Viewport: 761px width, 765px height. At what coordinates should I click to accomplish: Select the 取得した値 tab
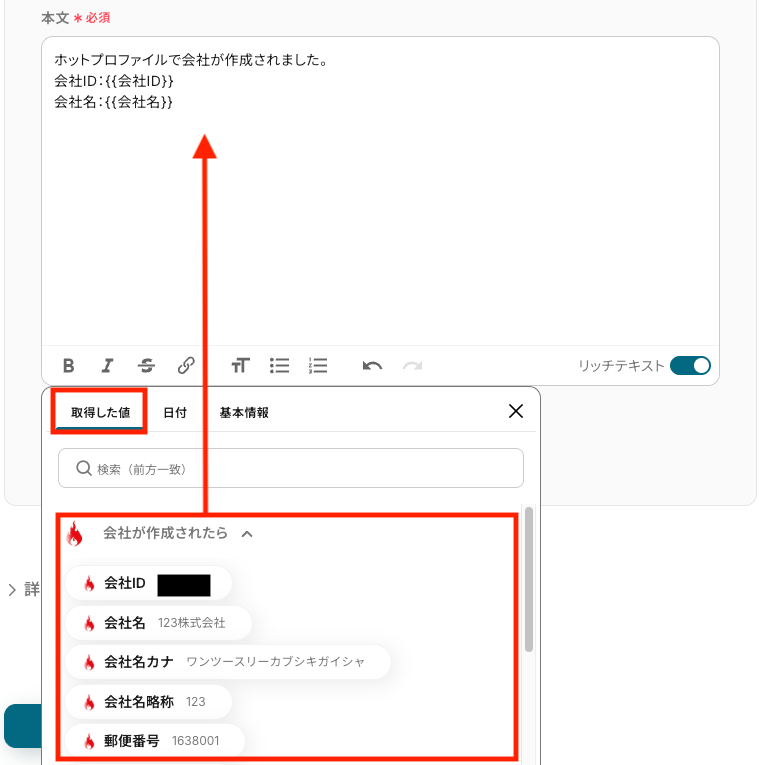[x=100, y=413]
